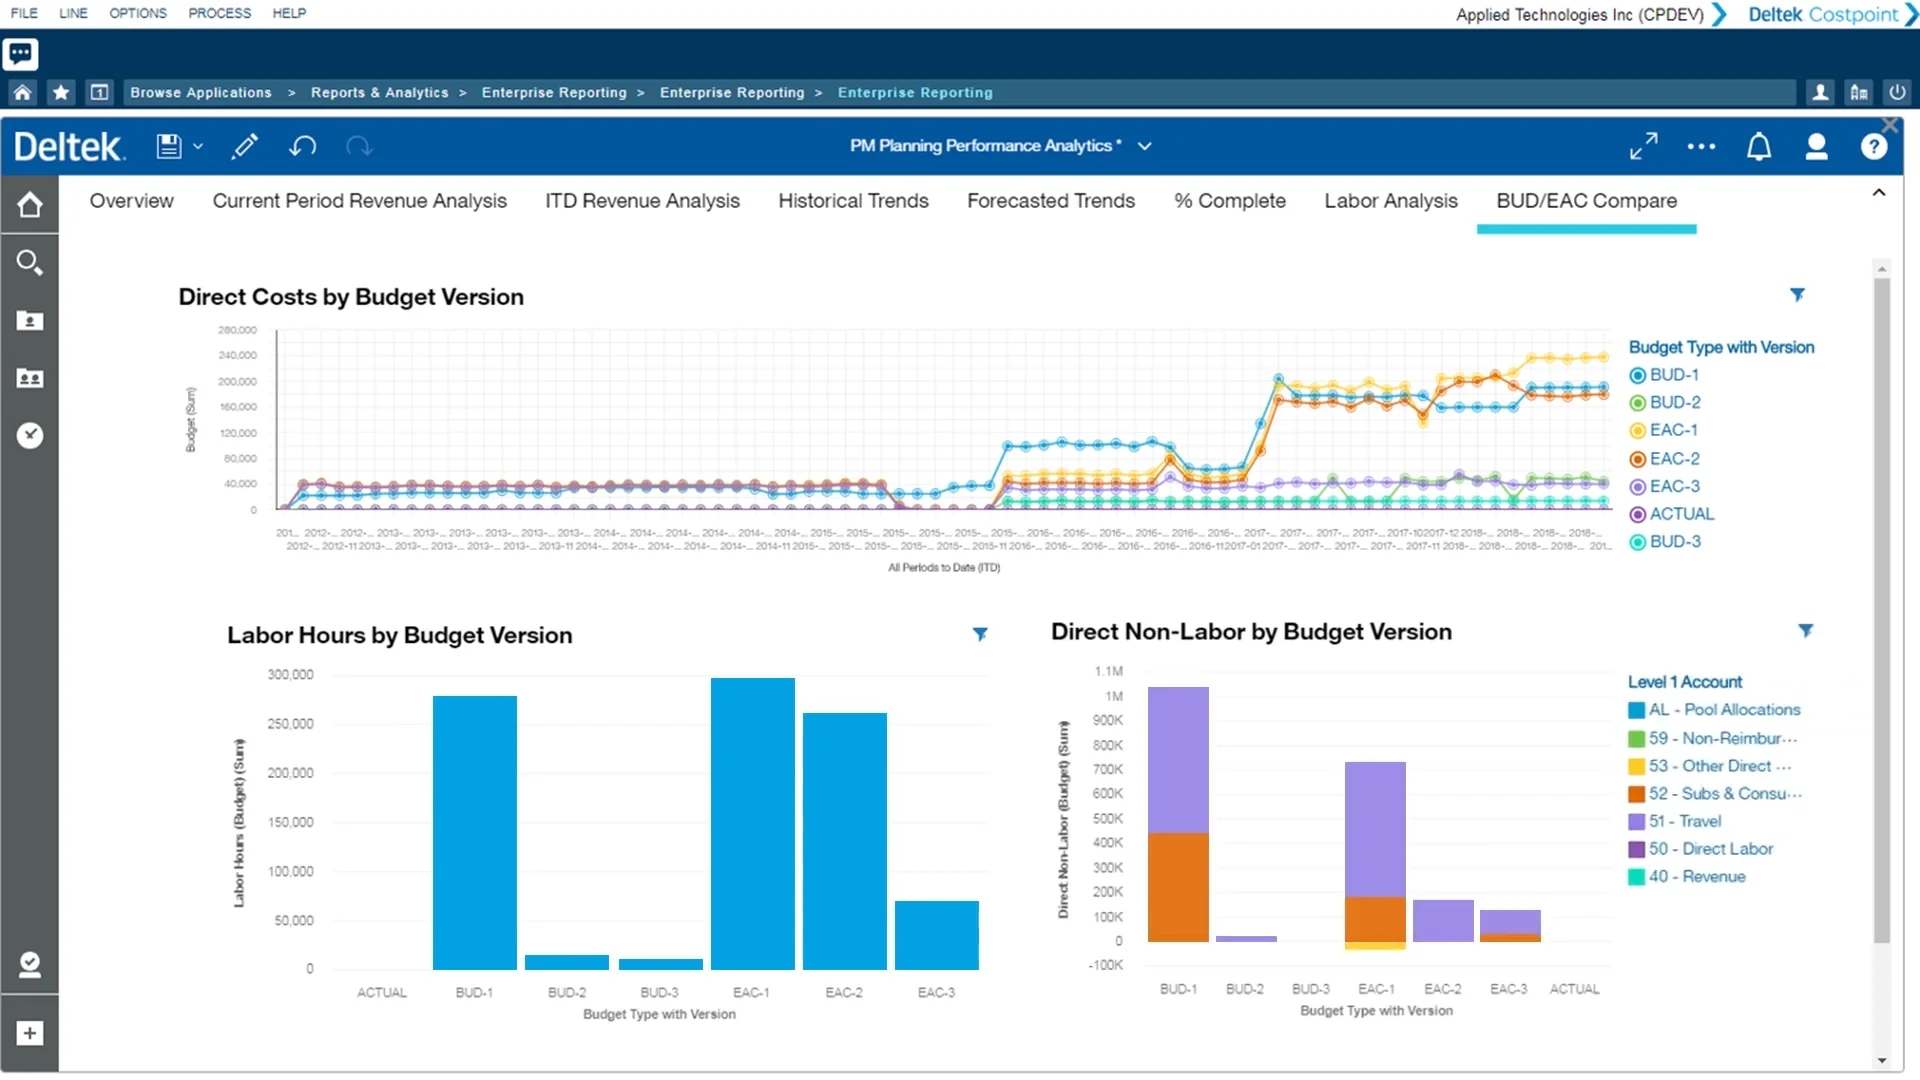Select the ACTUAL radio button in the legend
Screen dimensions: 1920x1080
tap(1637, 514)
